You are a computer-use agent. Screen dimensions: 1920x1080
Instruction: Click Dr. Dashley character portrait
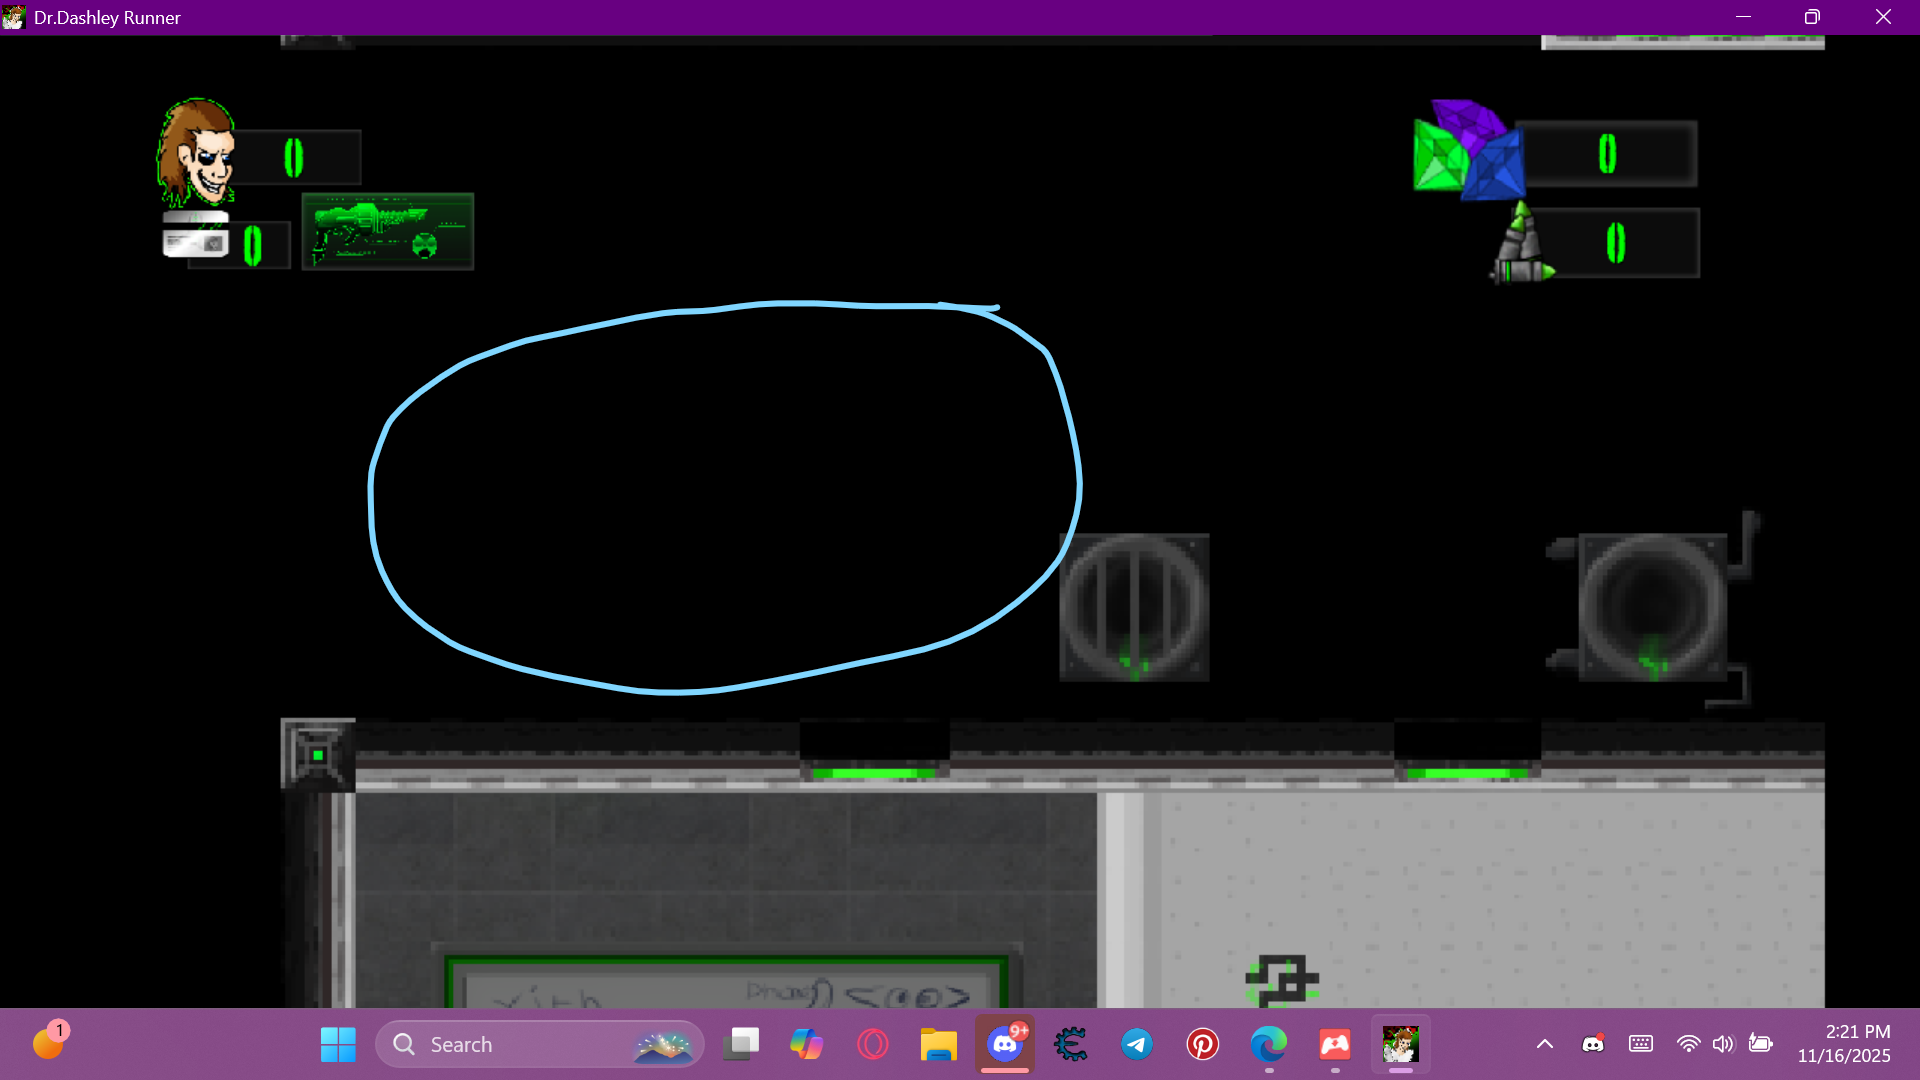(x=196, y=152)
